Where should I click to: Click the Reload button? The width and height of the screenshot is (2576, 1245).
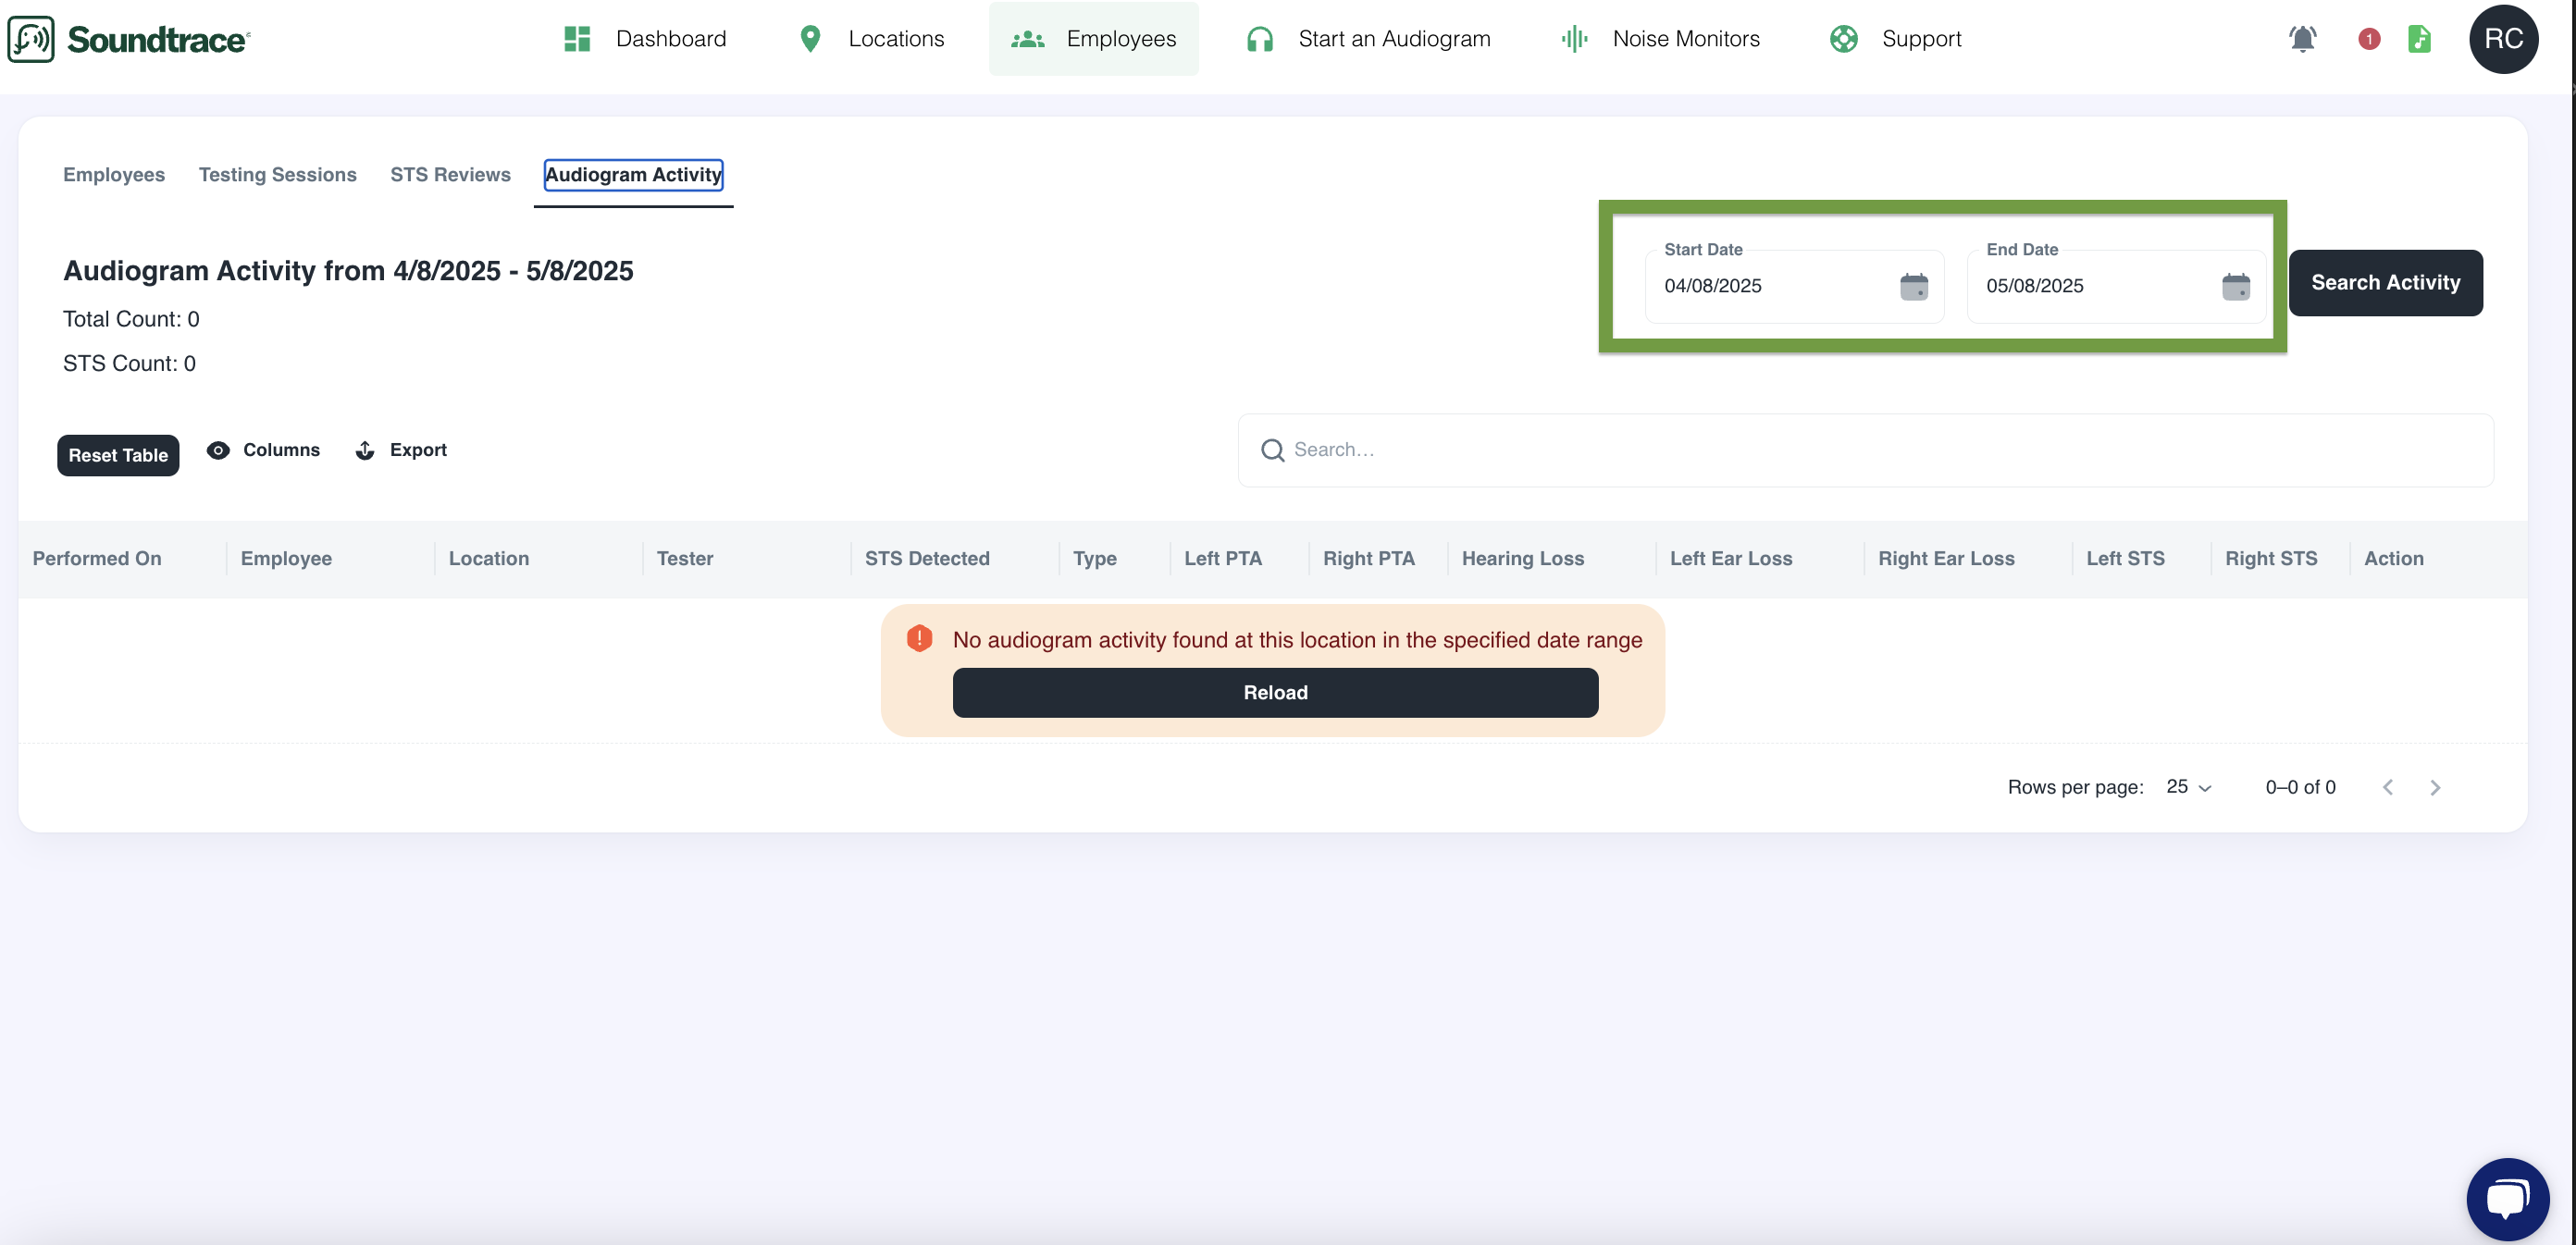pos(1275,693)
